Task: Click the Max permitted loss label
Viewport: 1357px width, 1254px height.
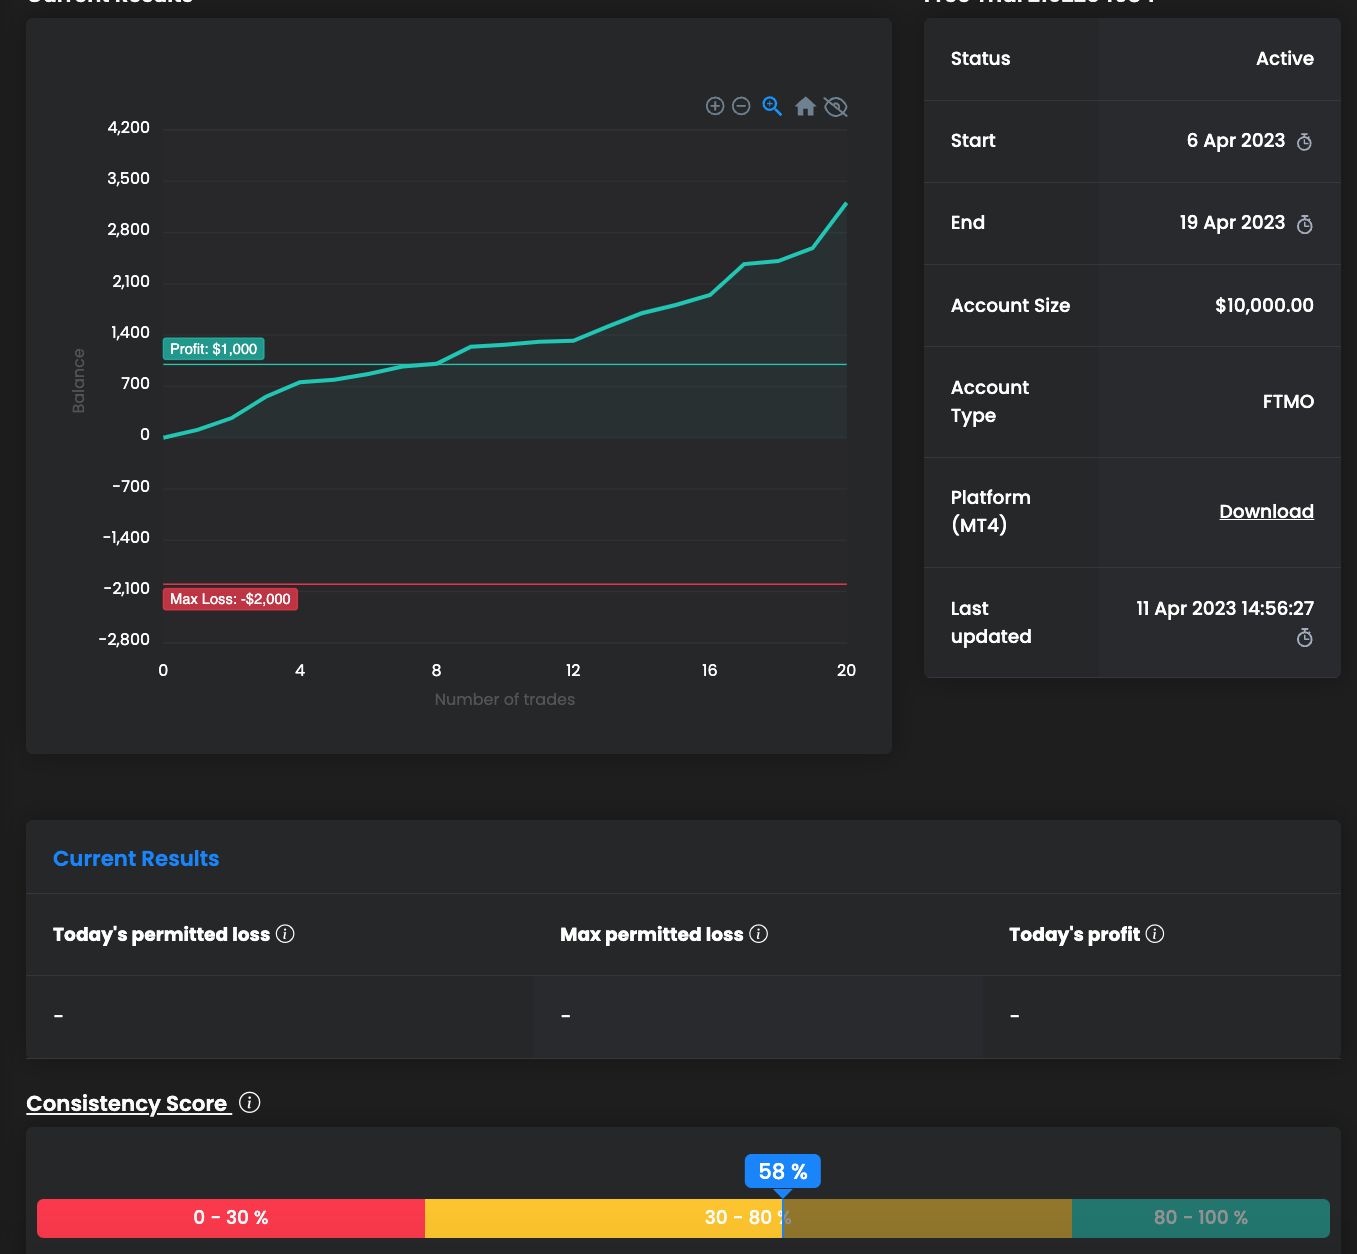Action: pos(652,934)
